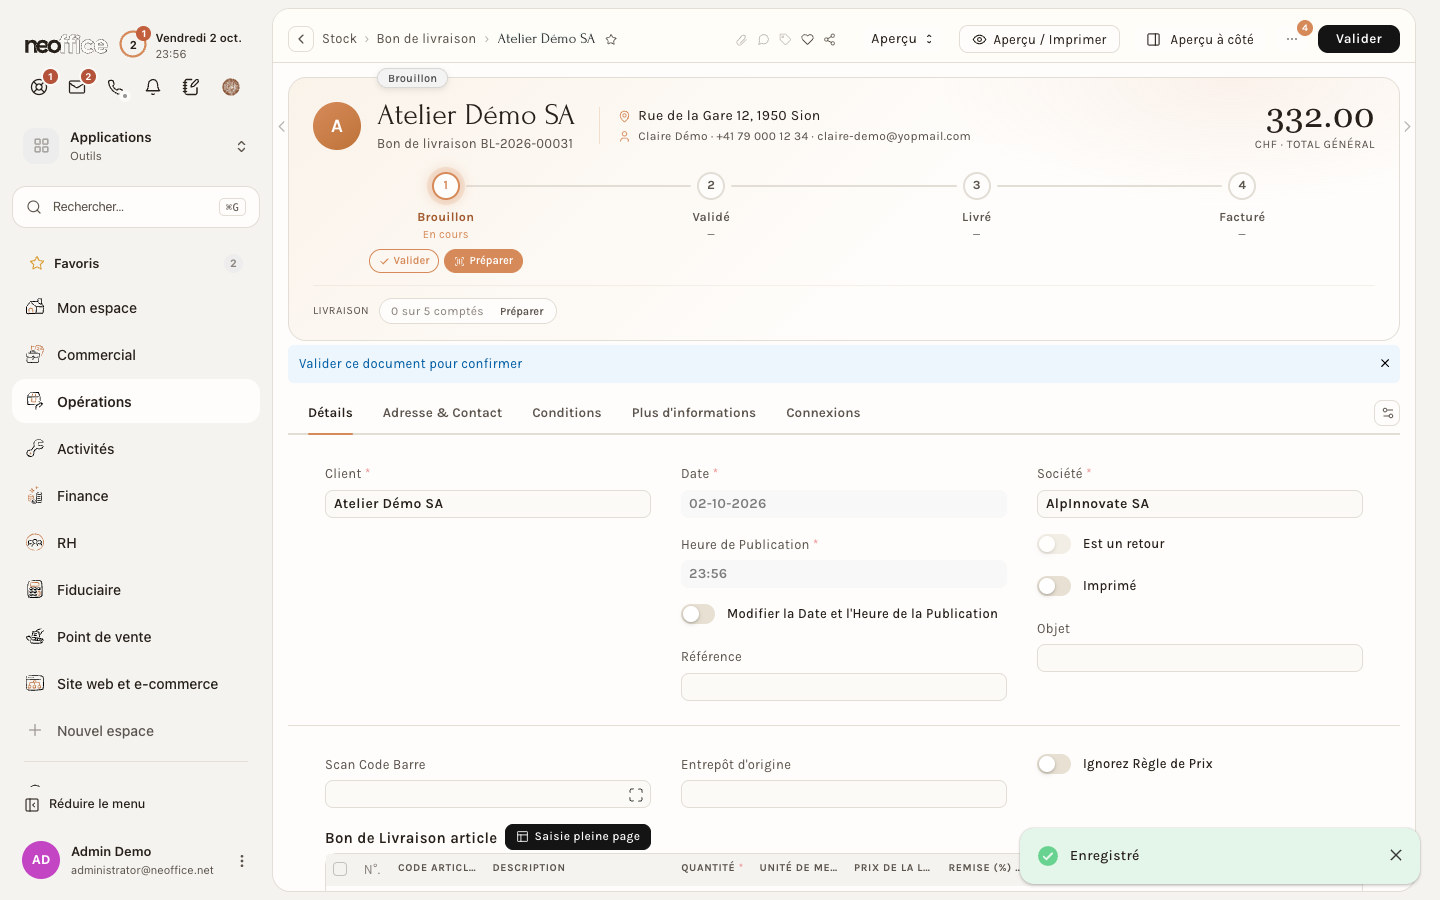1440x900 pixels.
Task: Enable the Est un retour toggle
Action: (x=1054, y=544)
